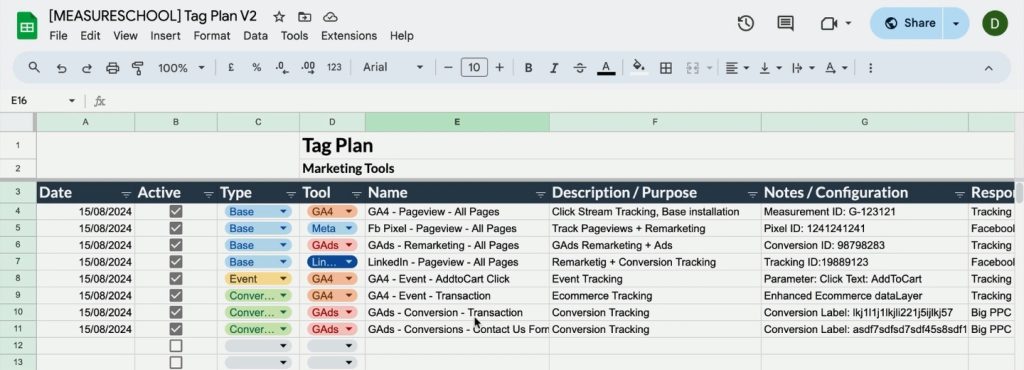
Task: Open the borders tool
Action: click(x=665, y=68)
